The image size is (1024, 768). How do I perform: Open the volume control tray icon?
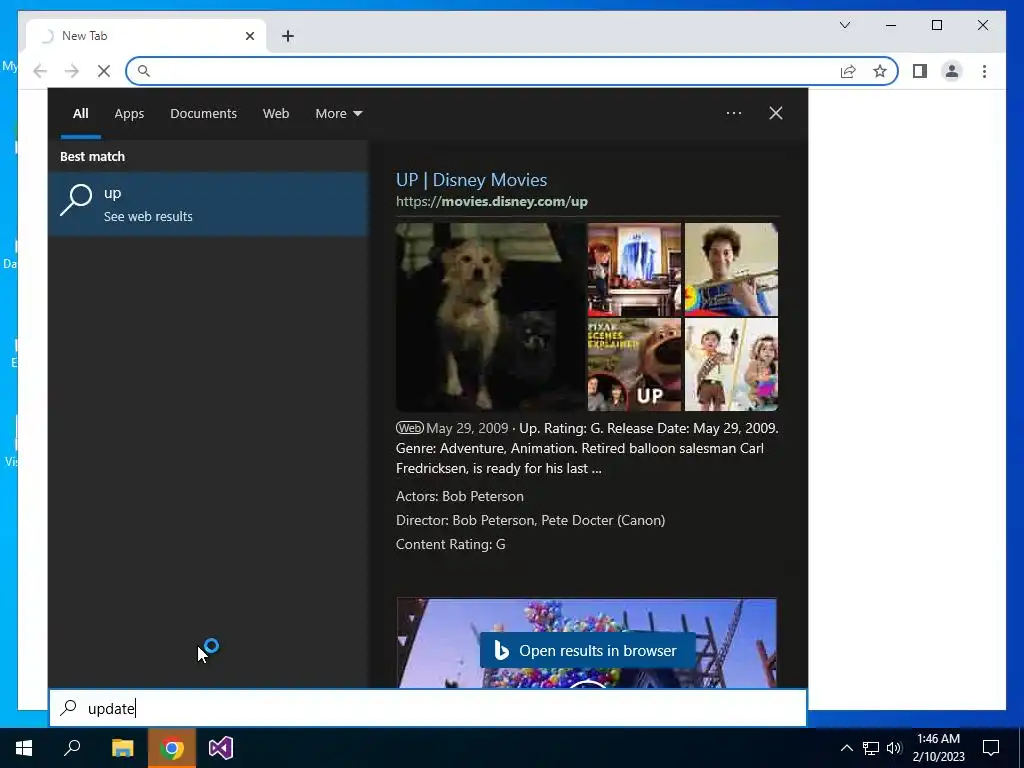coord(895,748)
